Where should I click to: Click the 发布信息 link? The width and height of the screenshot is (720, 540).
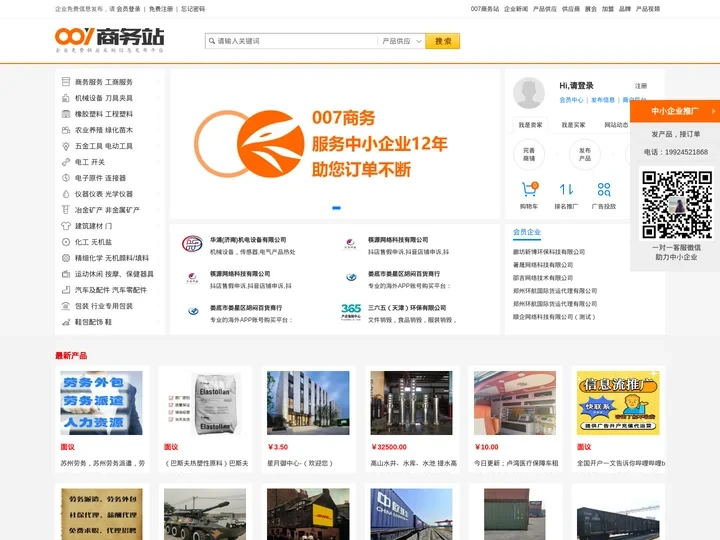click(602, 100)
